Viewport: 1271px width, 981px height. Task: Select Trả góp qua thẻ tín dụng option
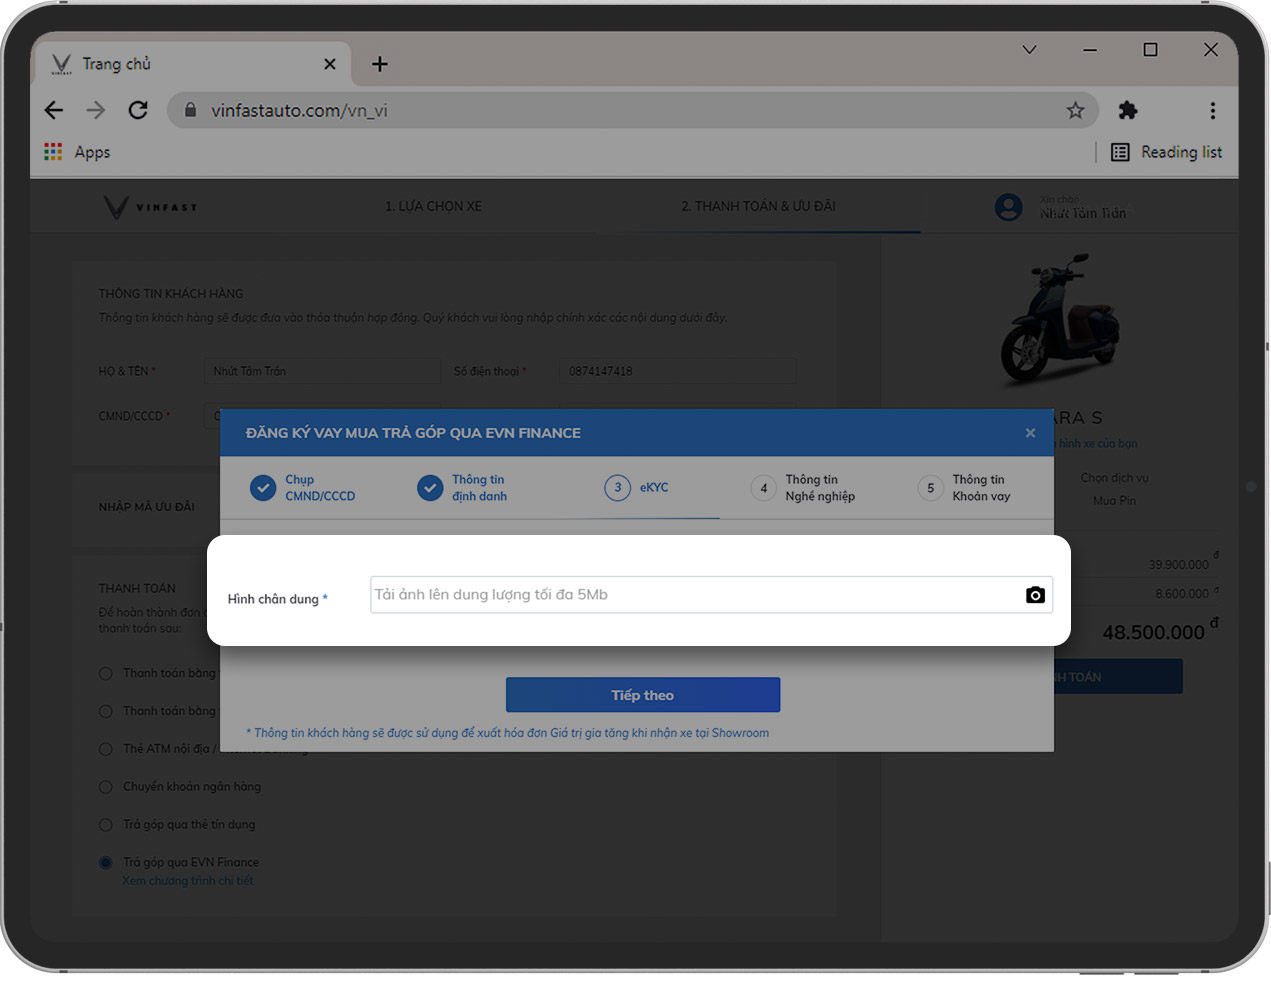[x=105, y=825]
